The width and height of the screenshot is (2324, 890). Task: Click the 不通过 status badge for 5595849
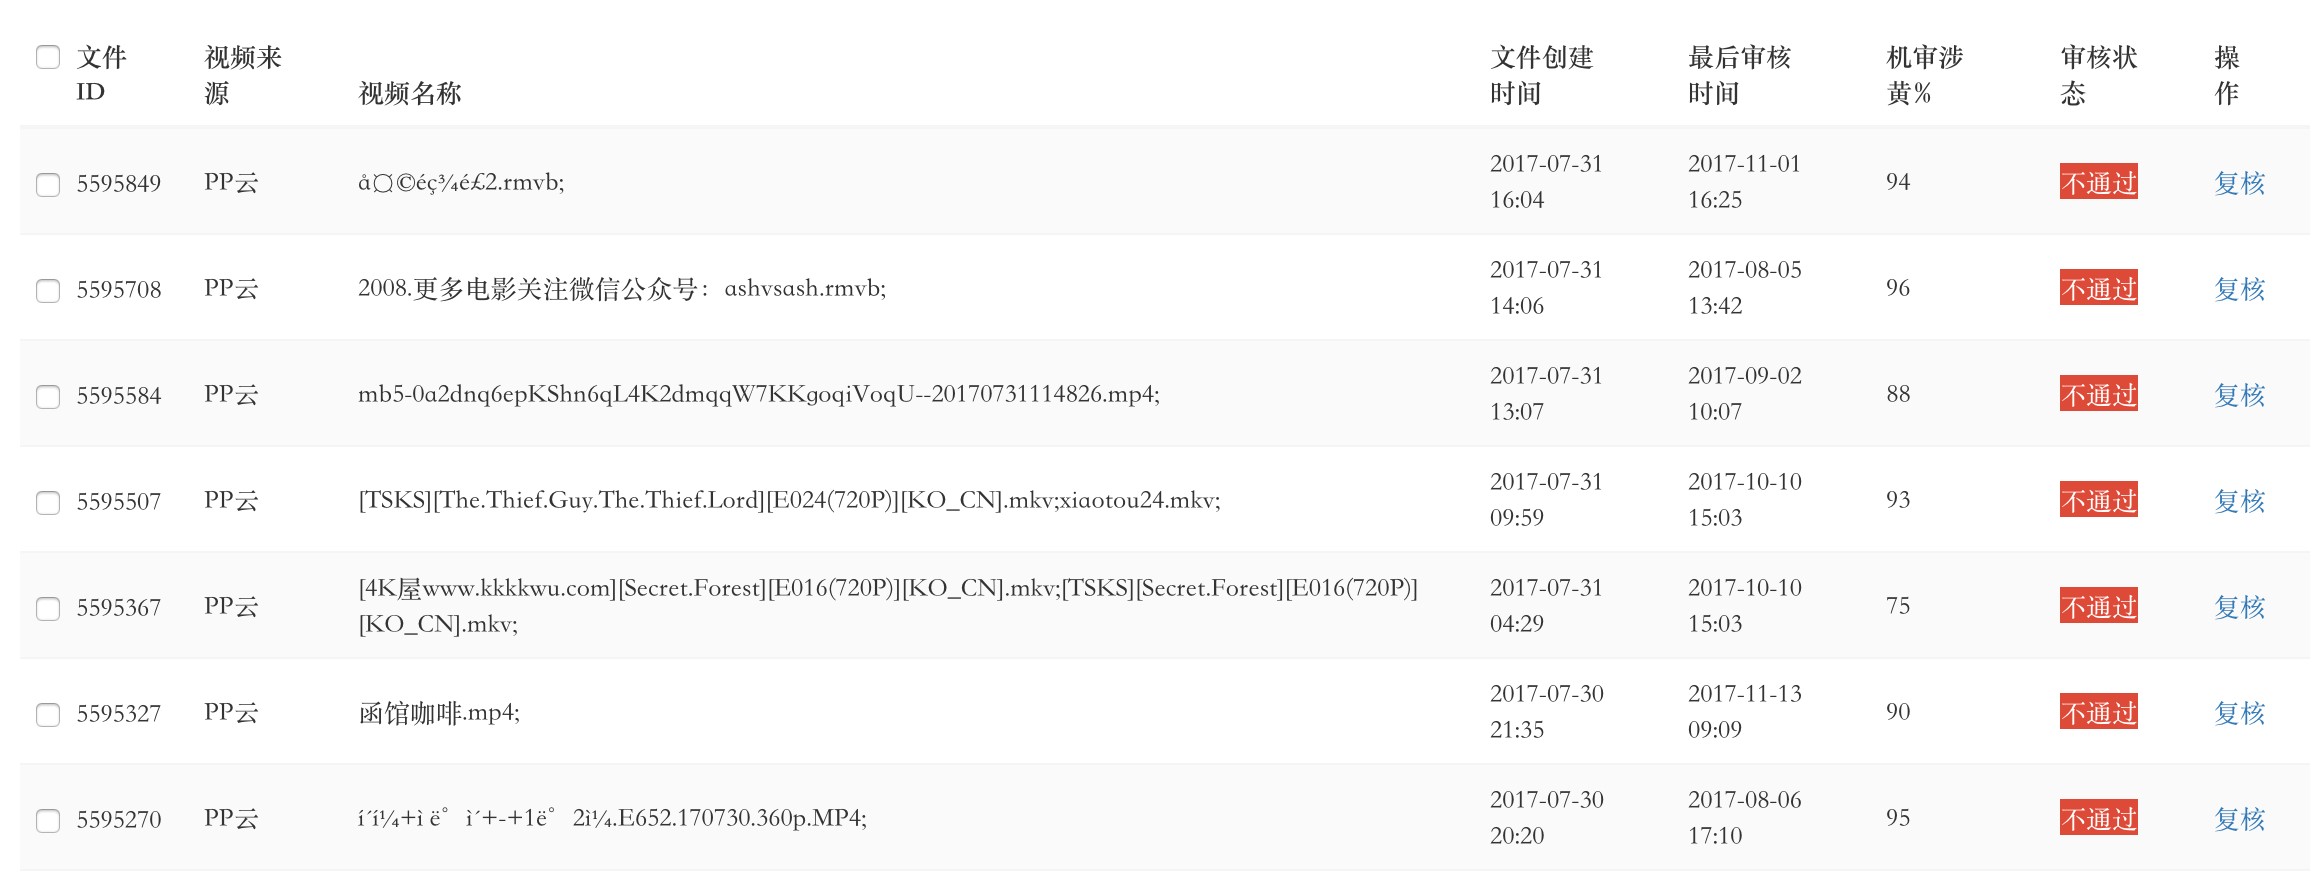pyautogui.click(x=2098, y=183)
